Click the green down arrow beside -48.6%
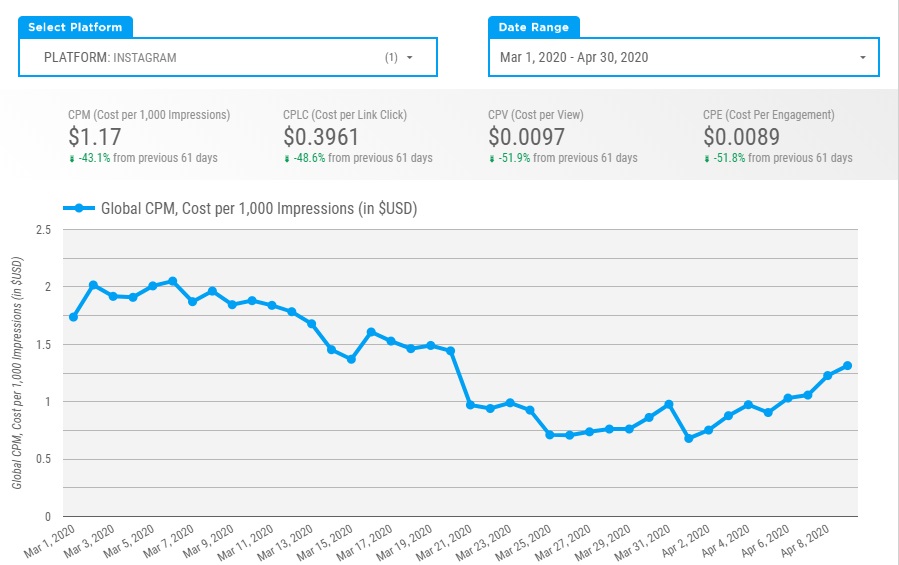The width and height of the screenshot is (899, 565). tap(287, 159)
